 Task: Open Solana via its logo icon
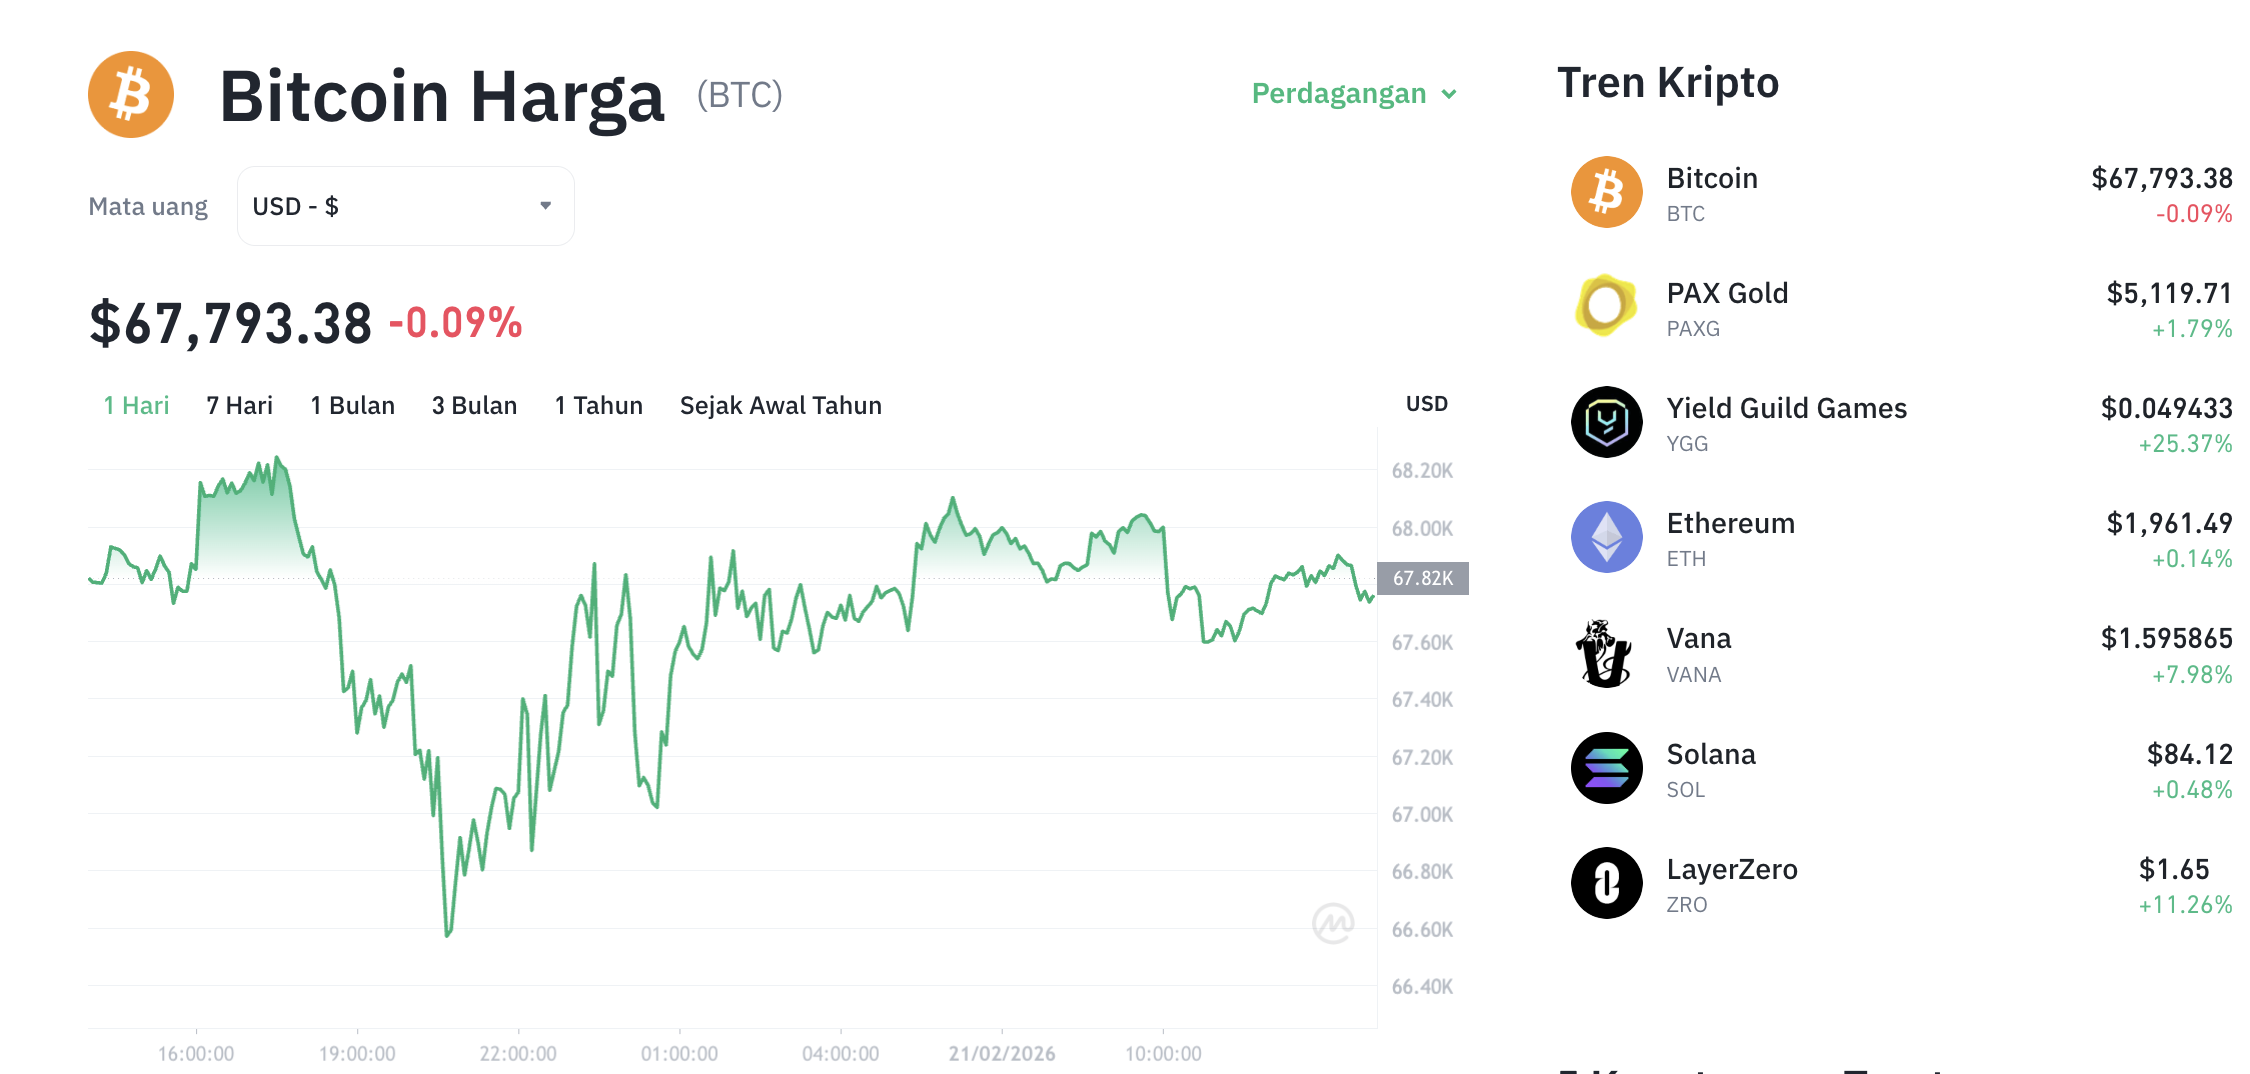[1606, 768]
